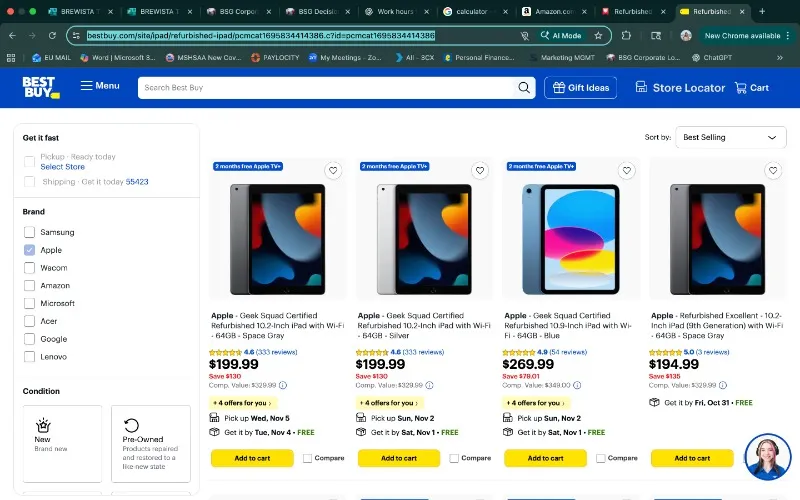Go to Best Buy home via logo
The height and width of the screenshot is (500, 800).
tap(41, 87)
